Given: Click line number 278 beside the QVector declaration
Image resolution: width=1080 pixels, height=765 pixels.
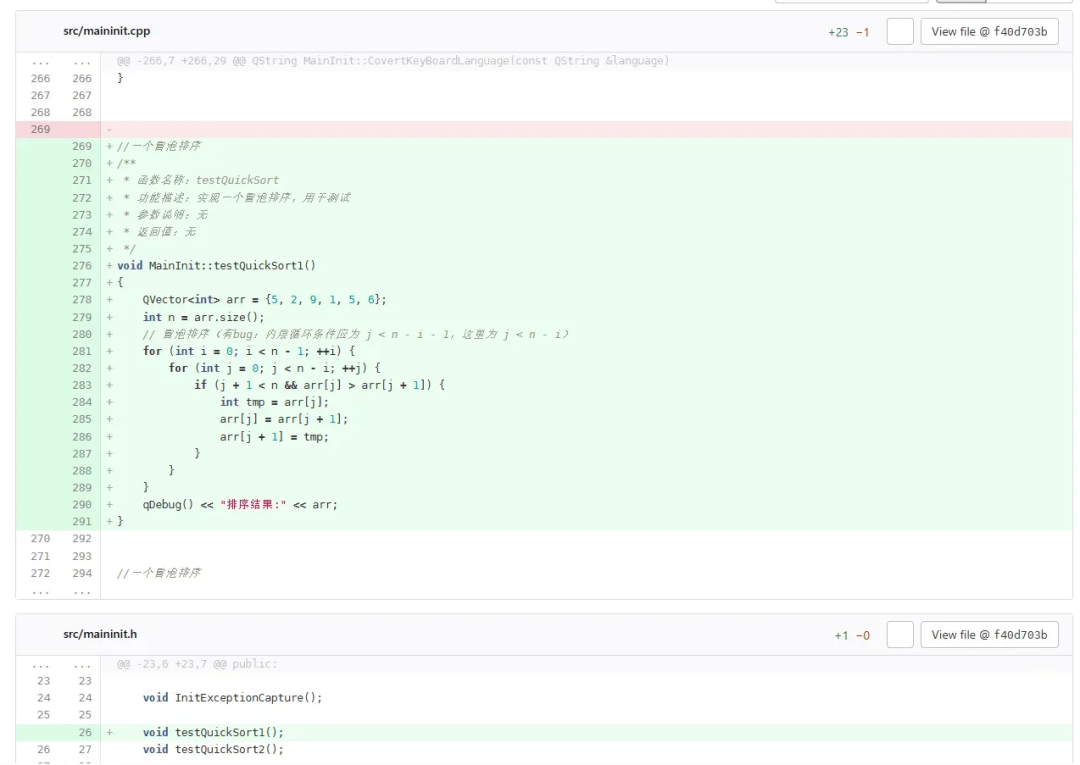Looking at the screenshot, I should click(81, 300).
